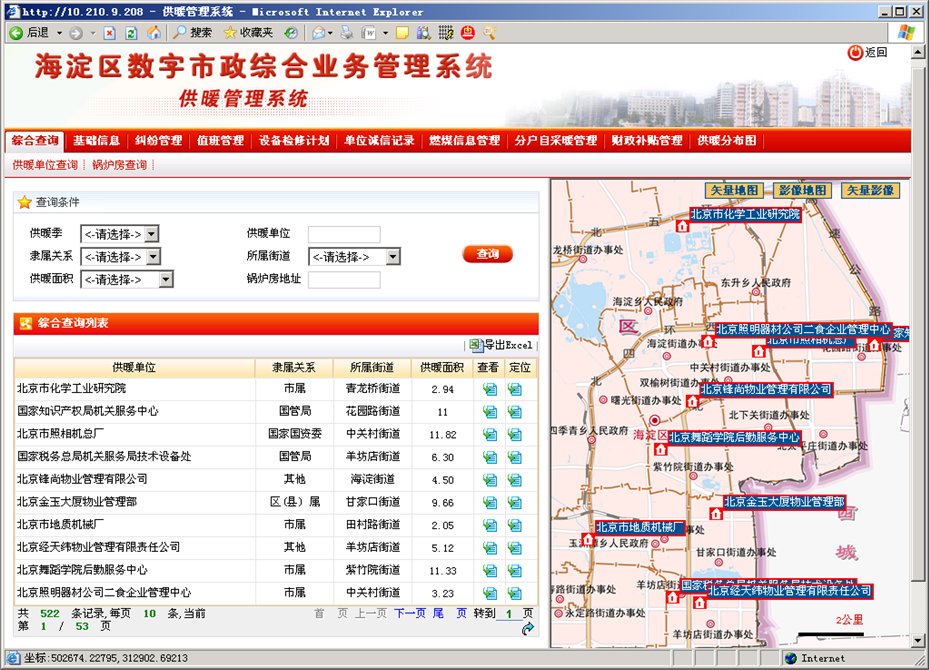Click the Internet zone indicator in status bar

pyautogui.click(x=815, y=659)
